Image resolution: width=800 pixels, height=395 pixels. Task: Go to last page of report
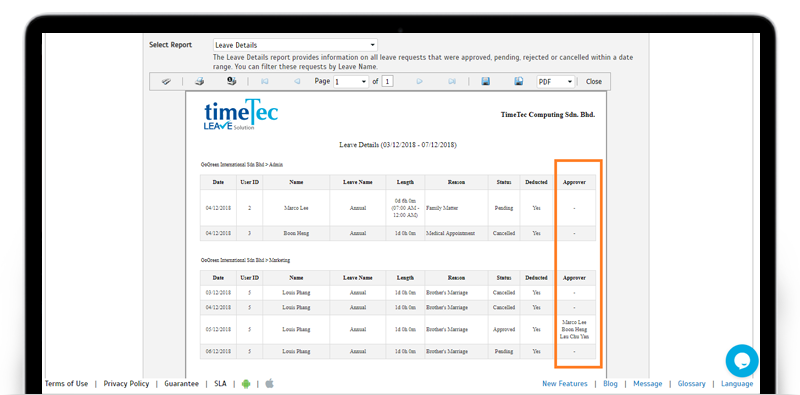(x=452, y=81)
